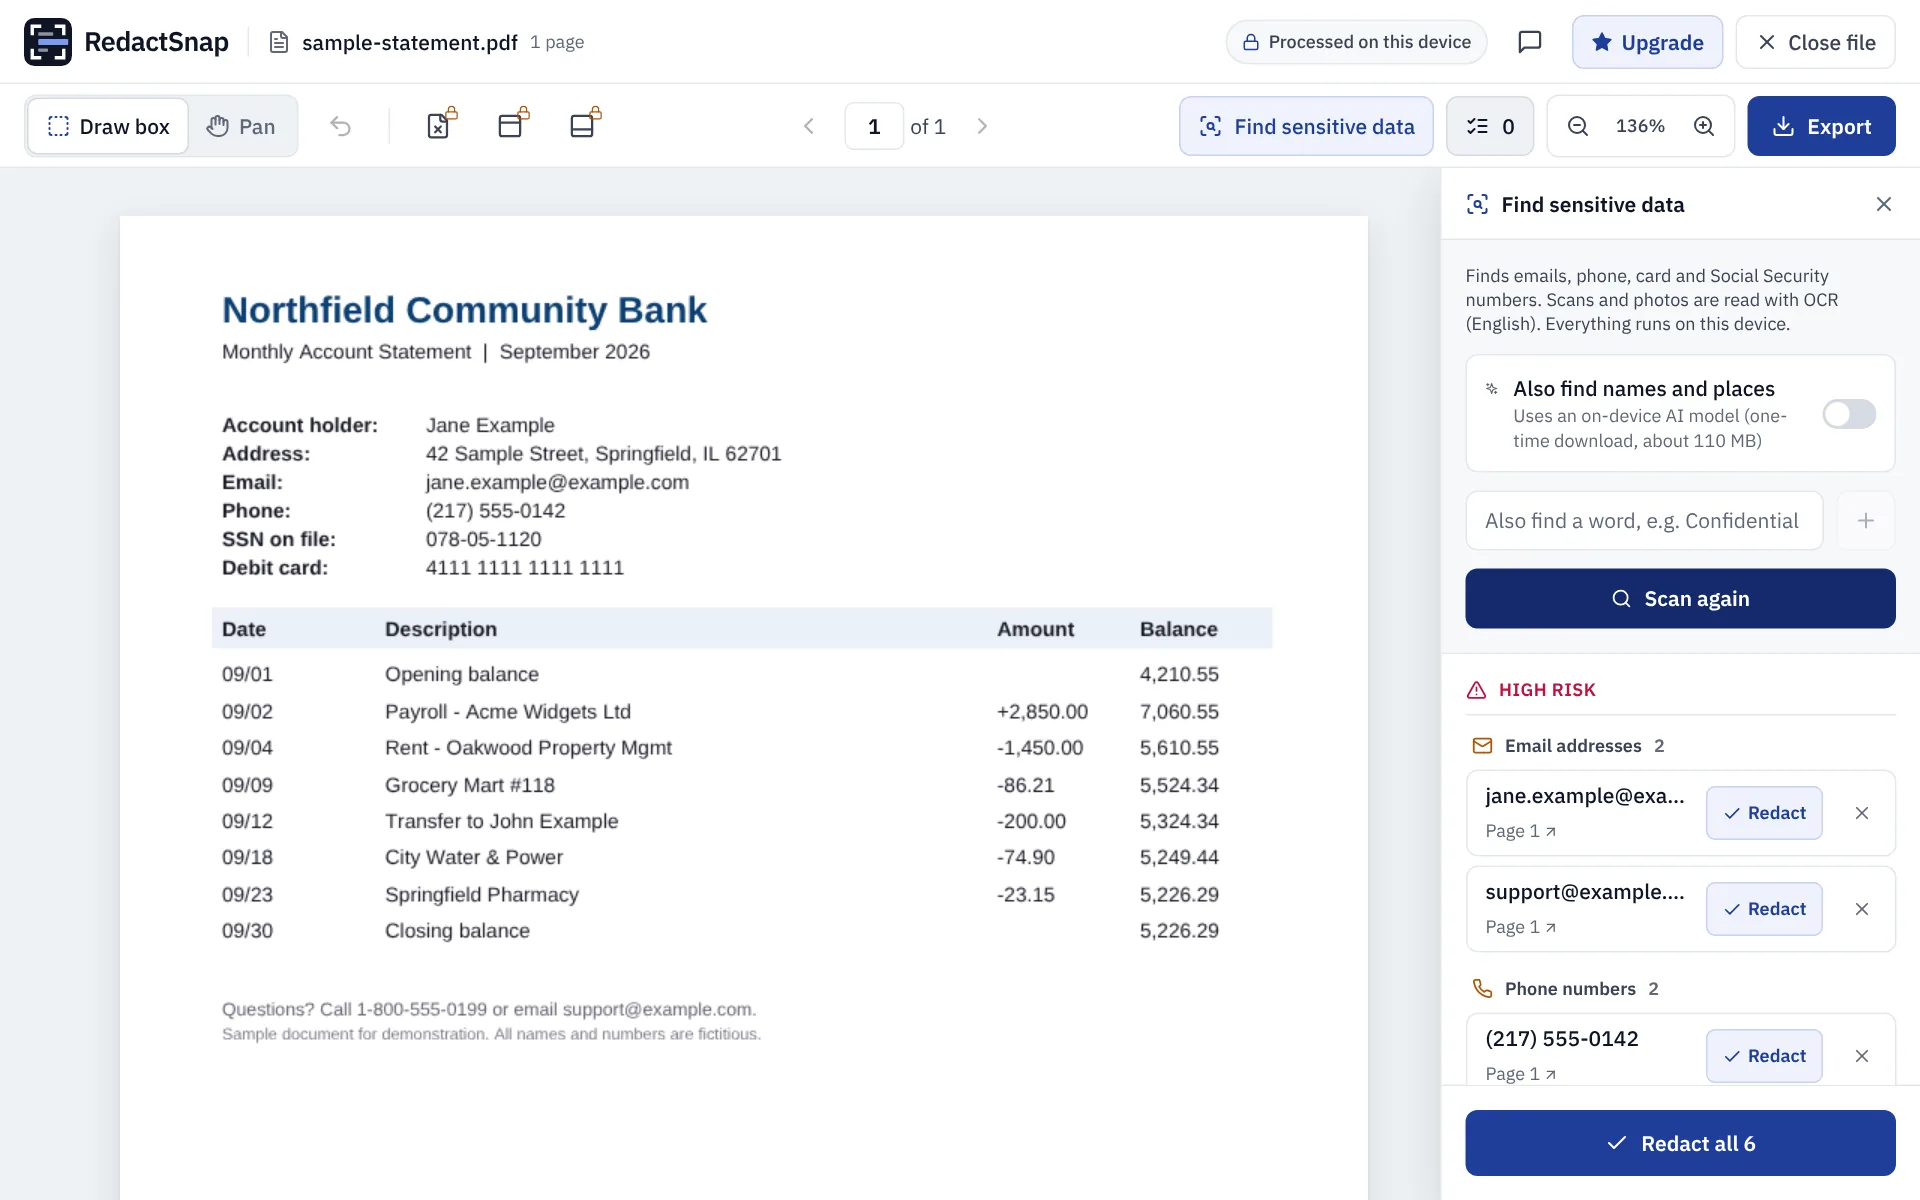The width and height of the screenshot is (1920, 1200).
Task: Click the page number input box
Action: [874, 126]
